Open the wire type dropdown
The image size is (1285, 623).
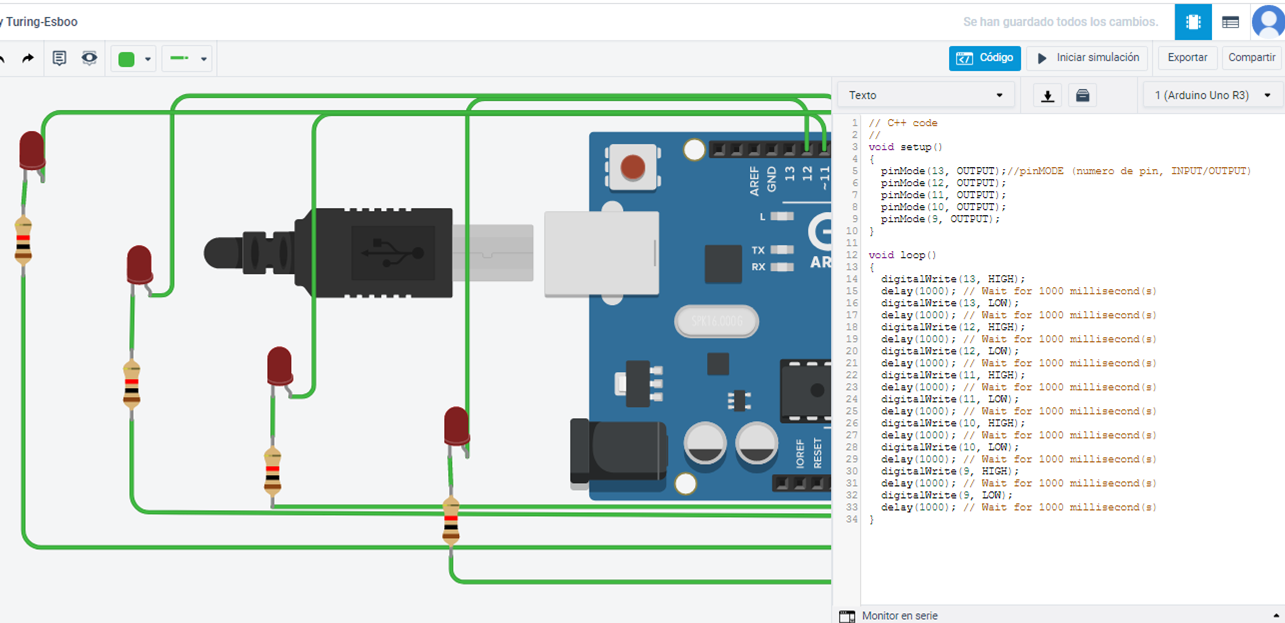point(188,59)
